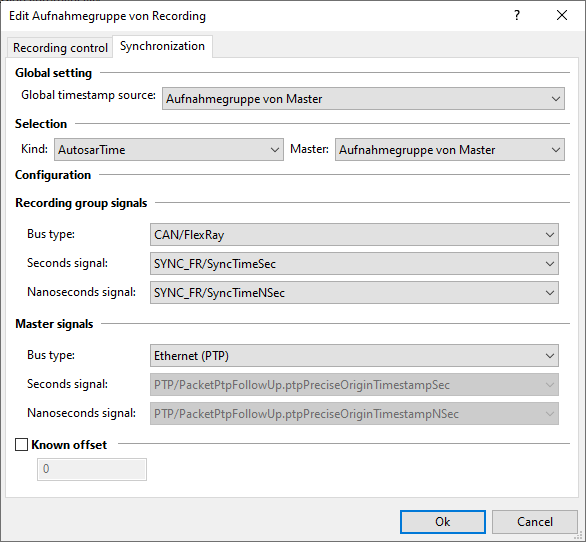Open the SYNC_FR/SyncTimeSec seconds signal dropdown
The height and width of the screenshot is (542, 586).
tap(354, 264)
